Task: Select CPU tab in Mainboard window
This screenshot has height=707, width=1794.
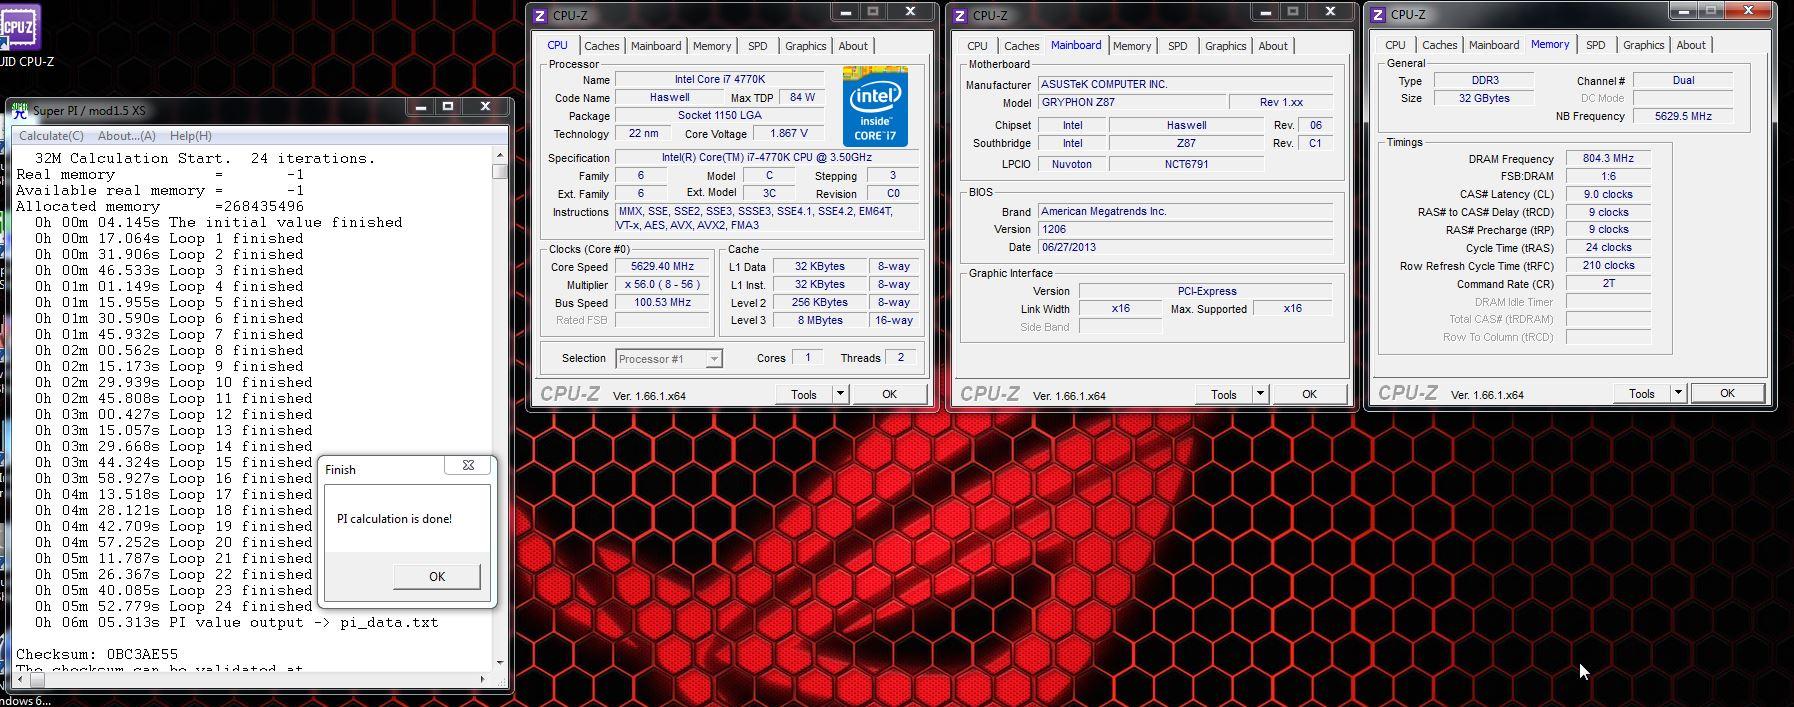Action: click(977, 46)
